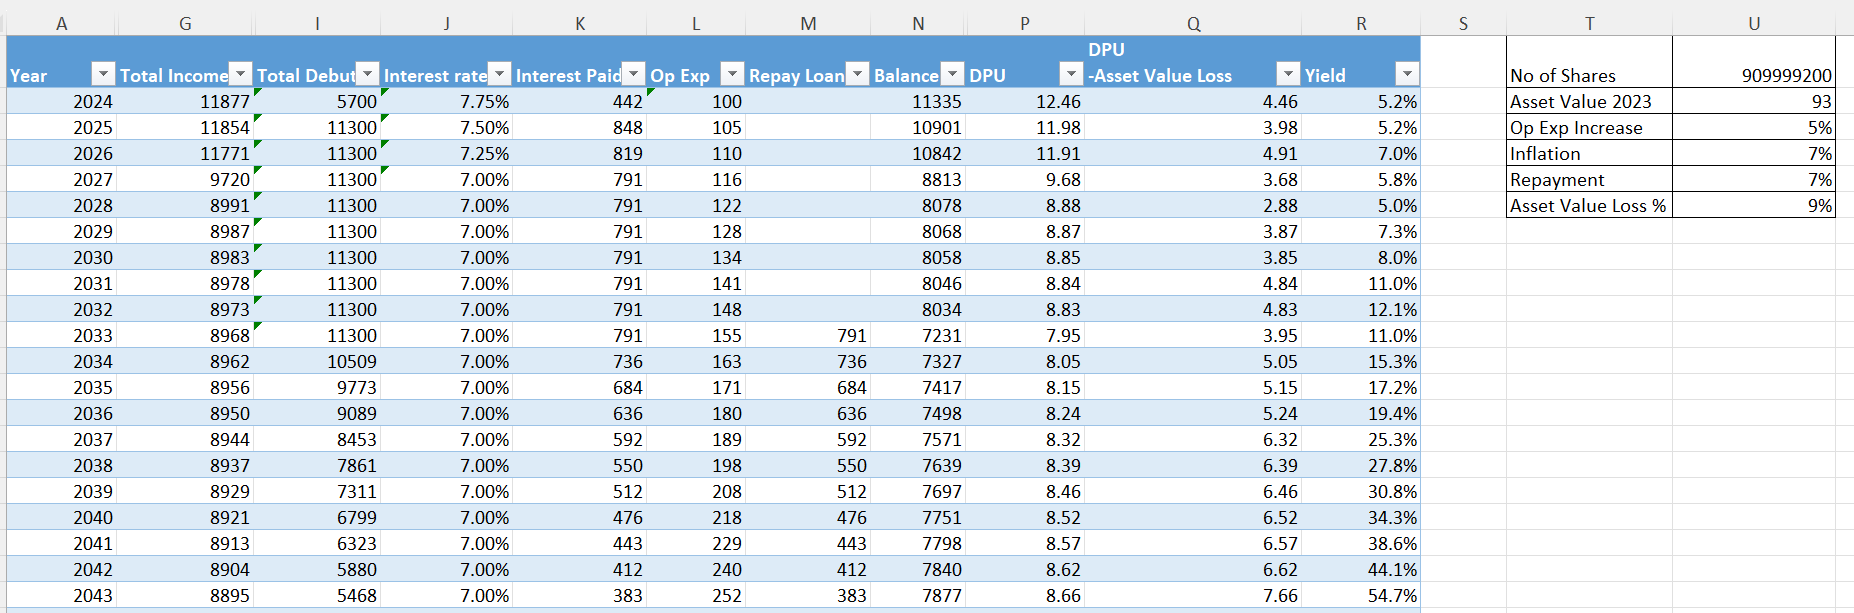The height and width of the screenshot is (613, 1854).
Task: Expand the Repay Loan filter dropdown
Action: click(857, 74)
